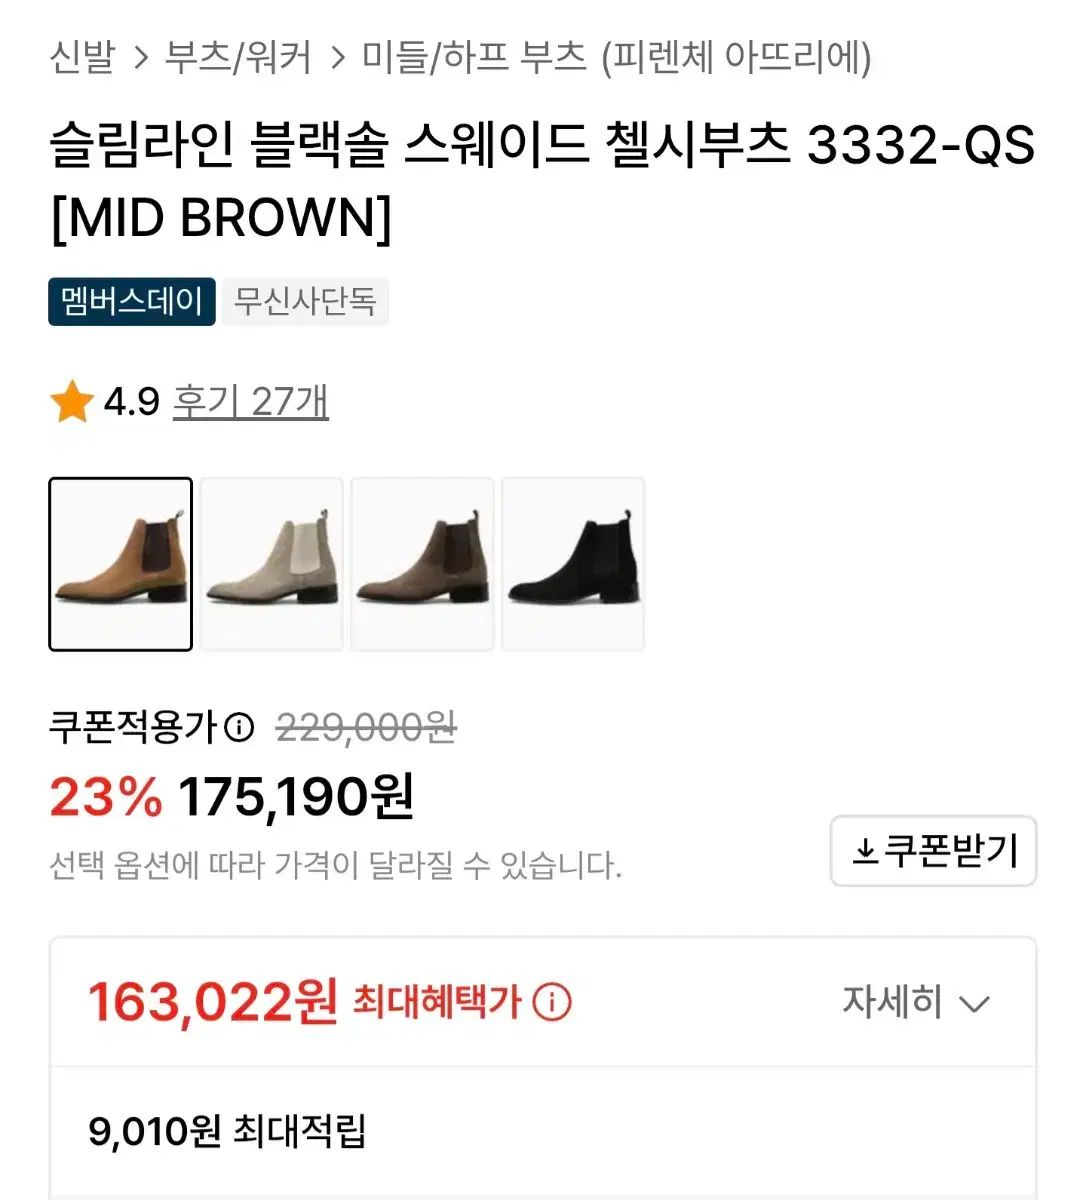Select the mid brown boot color thumbnail
The width and height of the screenshot is (1086, 1200).
(121, 564)
